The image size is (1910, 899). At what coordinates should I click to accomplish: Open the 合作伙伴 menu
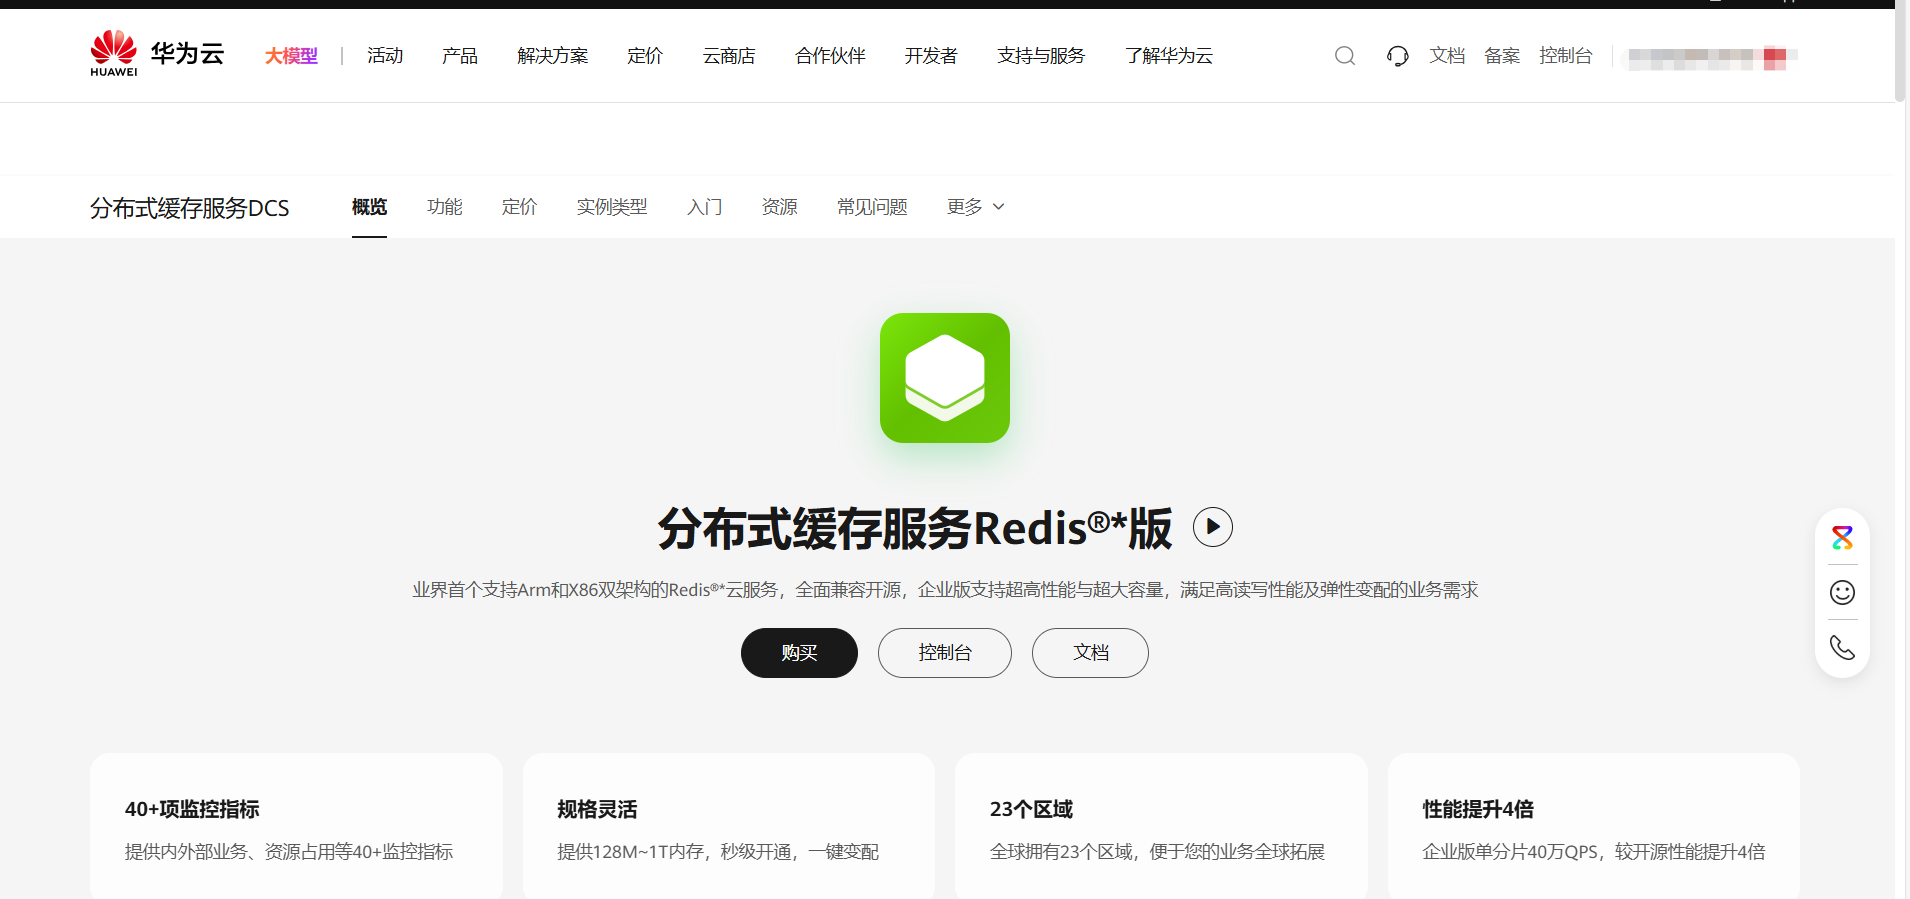[x=830, y=56]
